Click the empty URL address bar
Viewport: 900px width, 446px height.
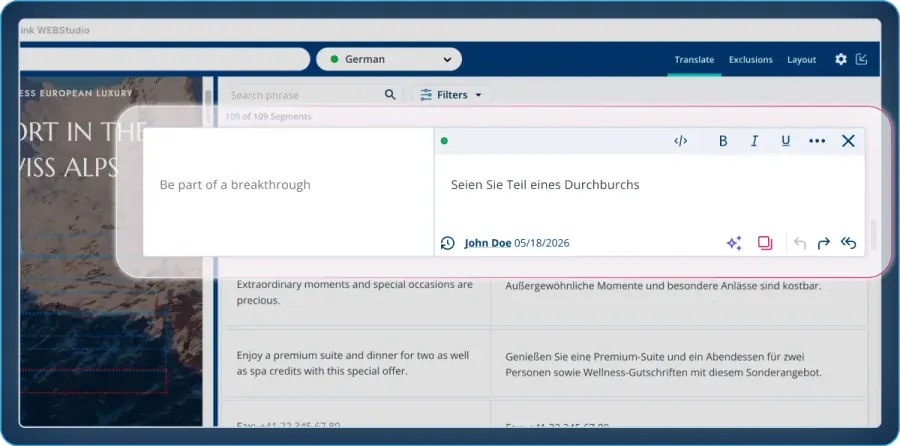pyautogui.click(x=165, y=59)
